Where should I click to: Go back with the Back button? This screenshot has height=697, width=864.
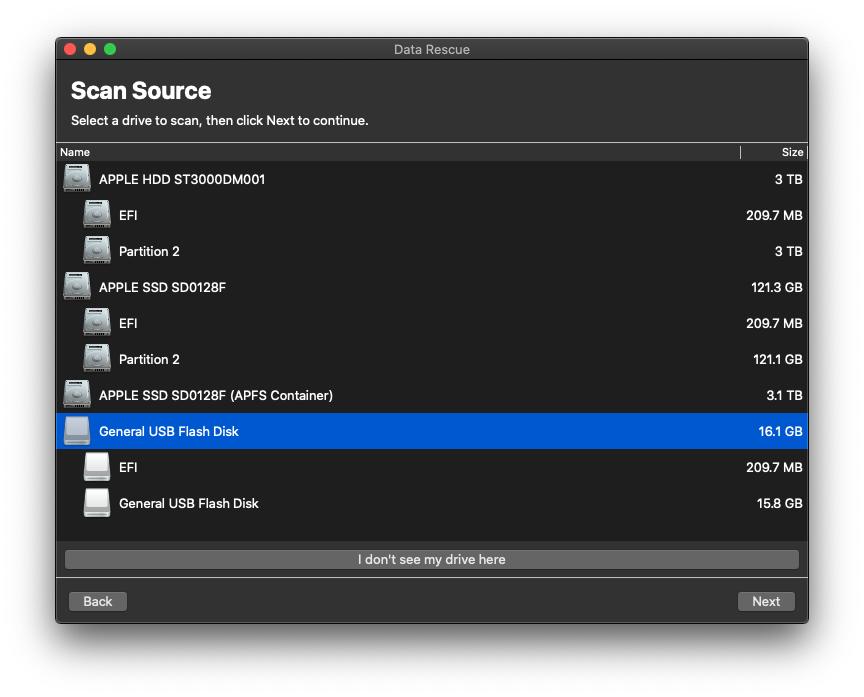(x=98, y=601)
